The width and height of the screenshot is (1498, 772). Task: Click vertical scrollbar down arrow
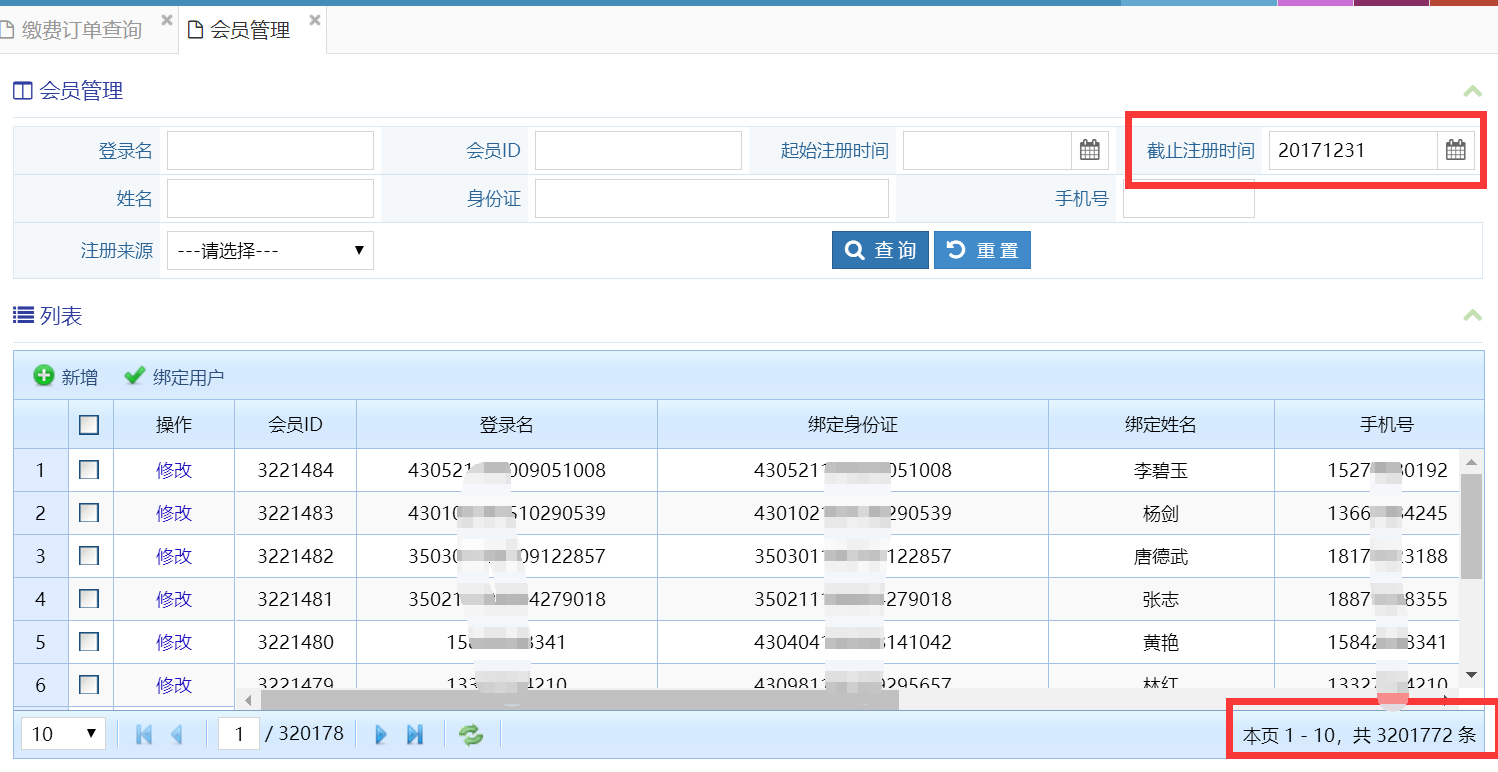point(1471,675)
